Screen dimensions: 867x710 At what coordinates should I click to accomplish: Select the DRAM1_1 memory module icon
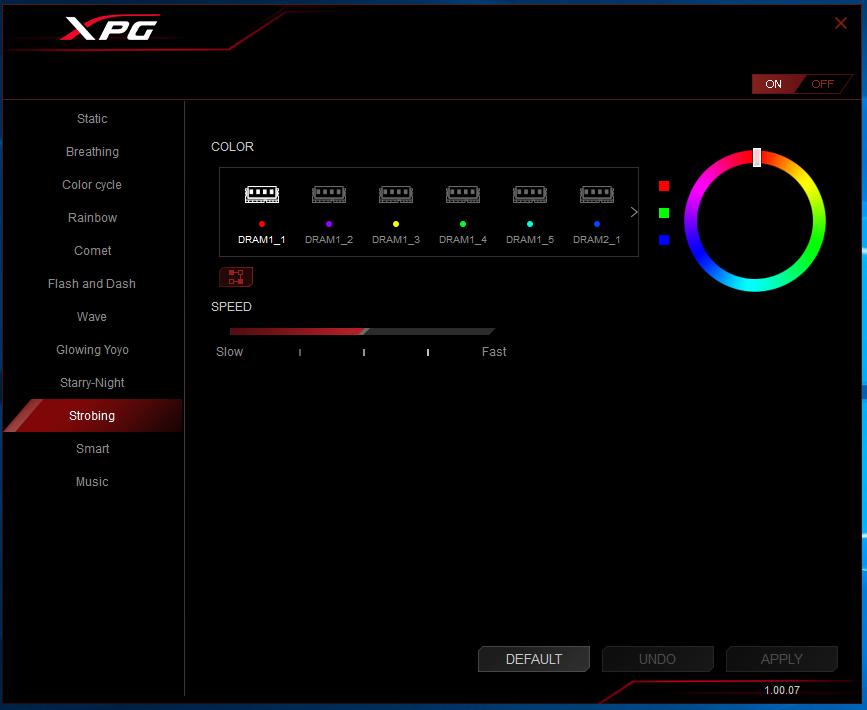pyautogui.click(x=262, y=194)
